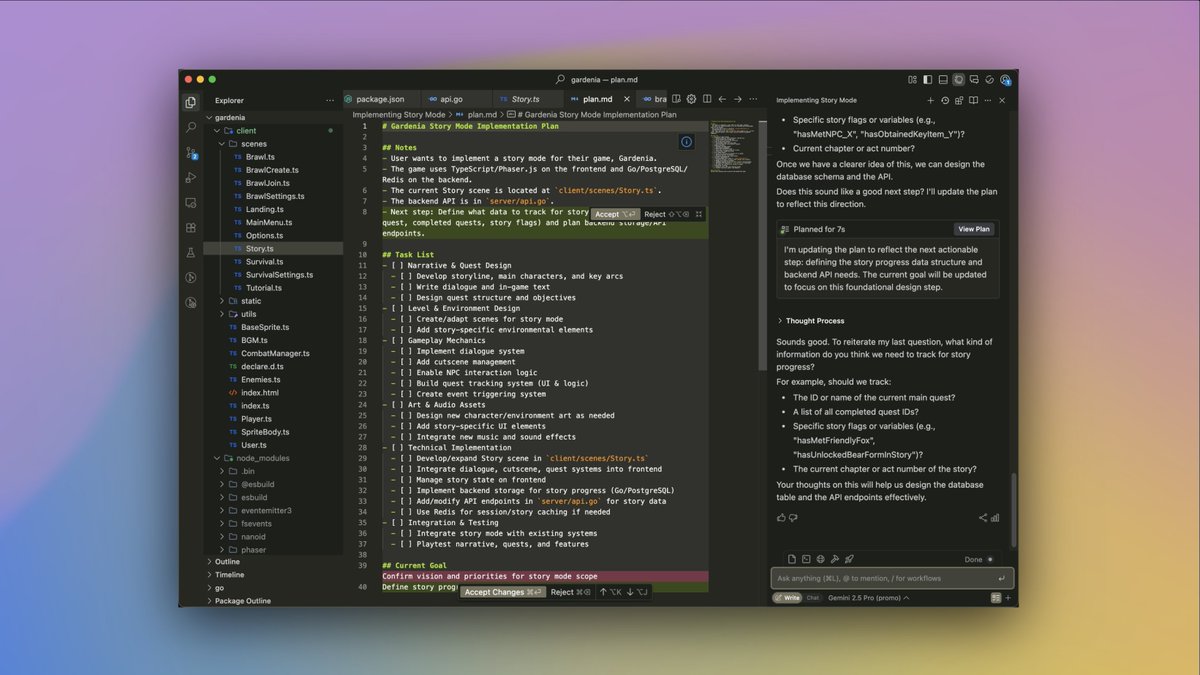Click inline Reject button in editor
The height and width of the screenshot is (675, 1200).
(x=666, y=214)
